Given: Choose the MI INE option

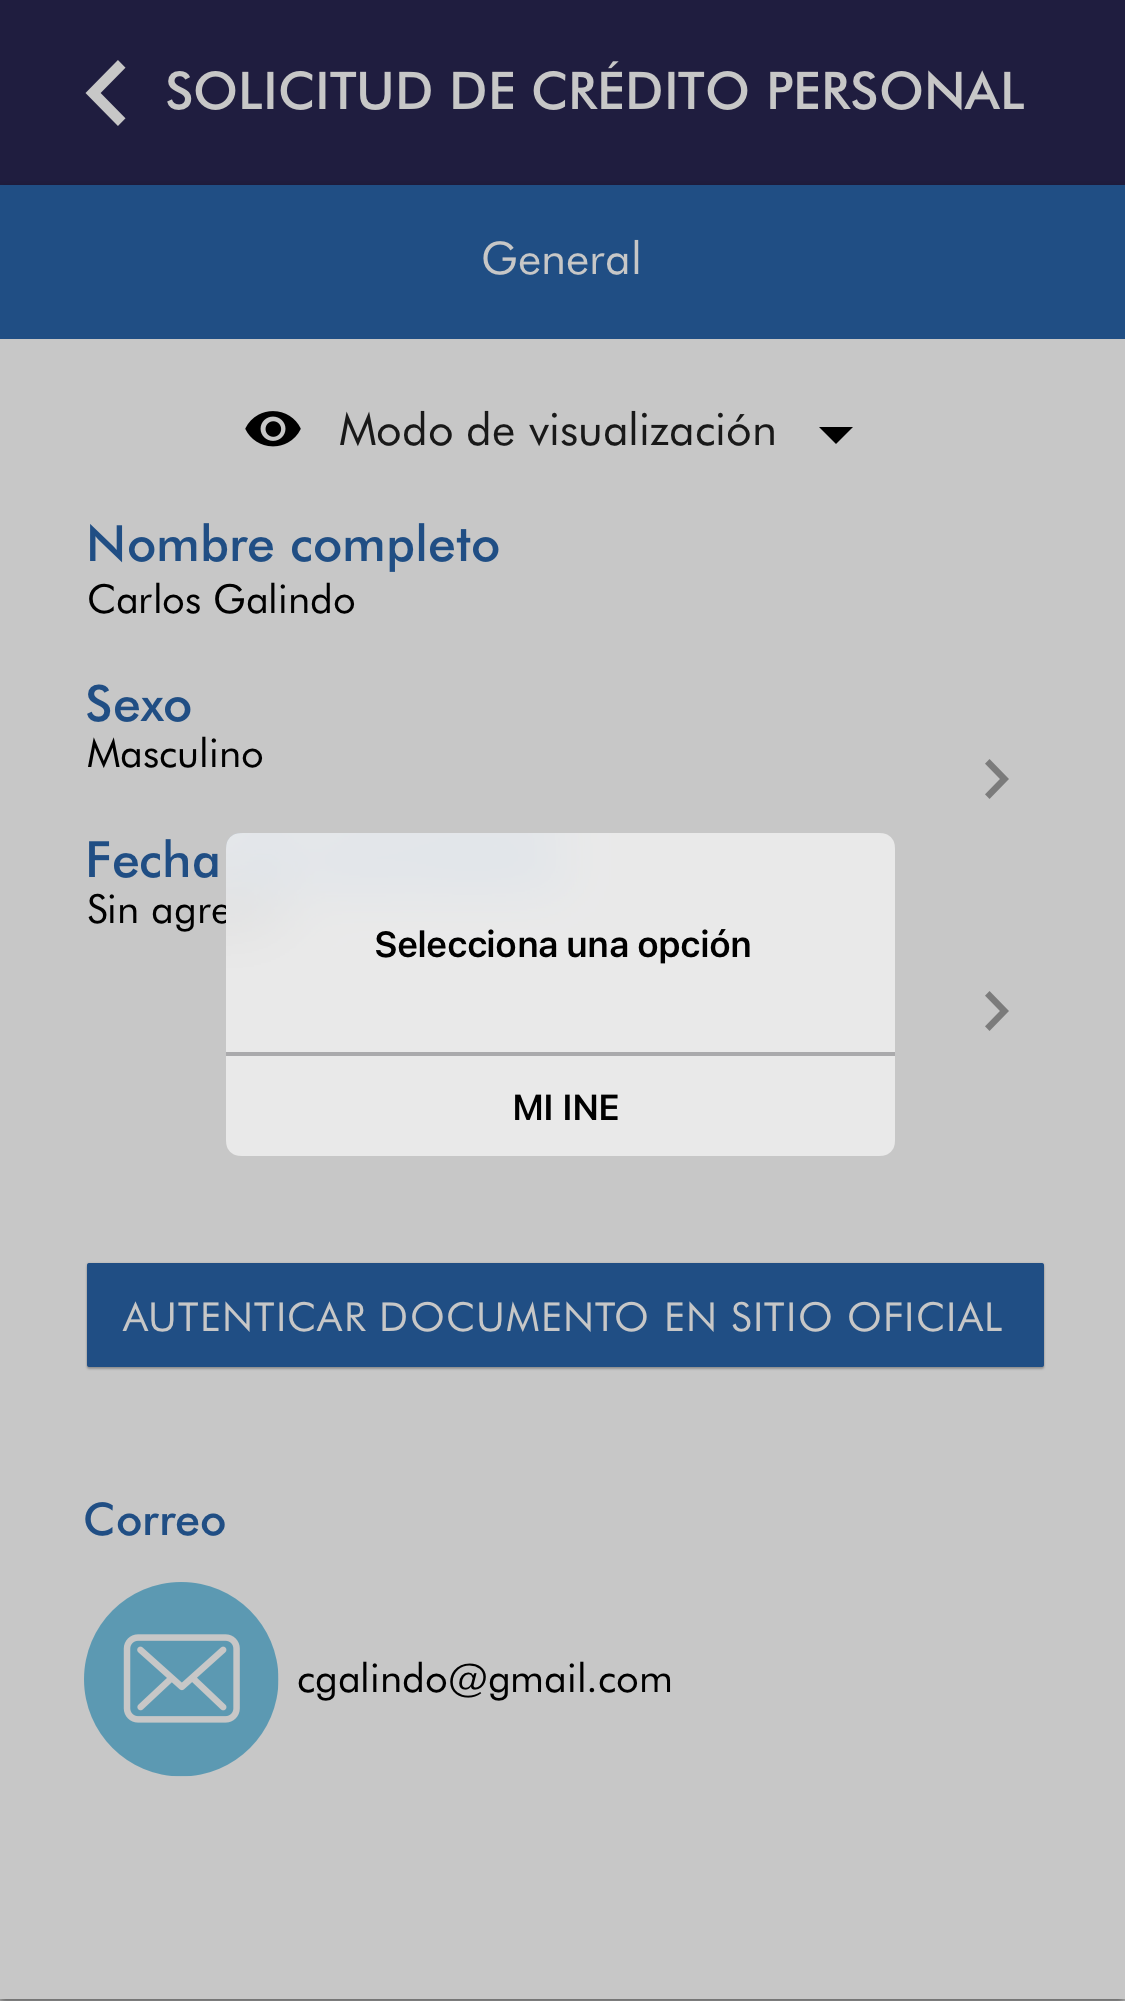Looking at the screenshot, I should [x=565, y=1108].
